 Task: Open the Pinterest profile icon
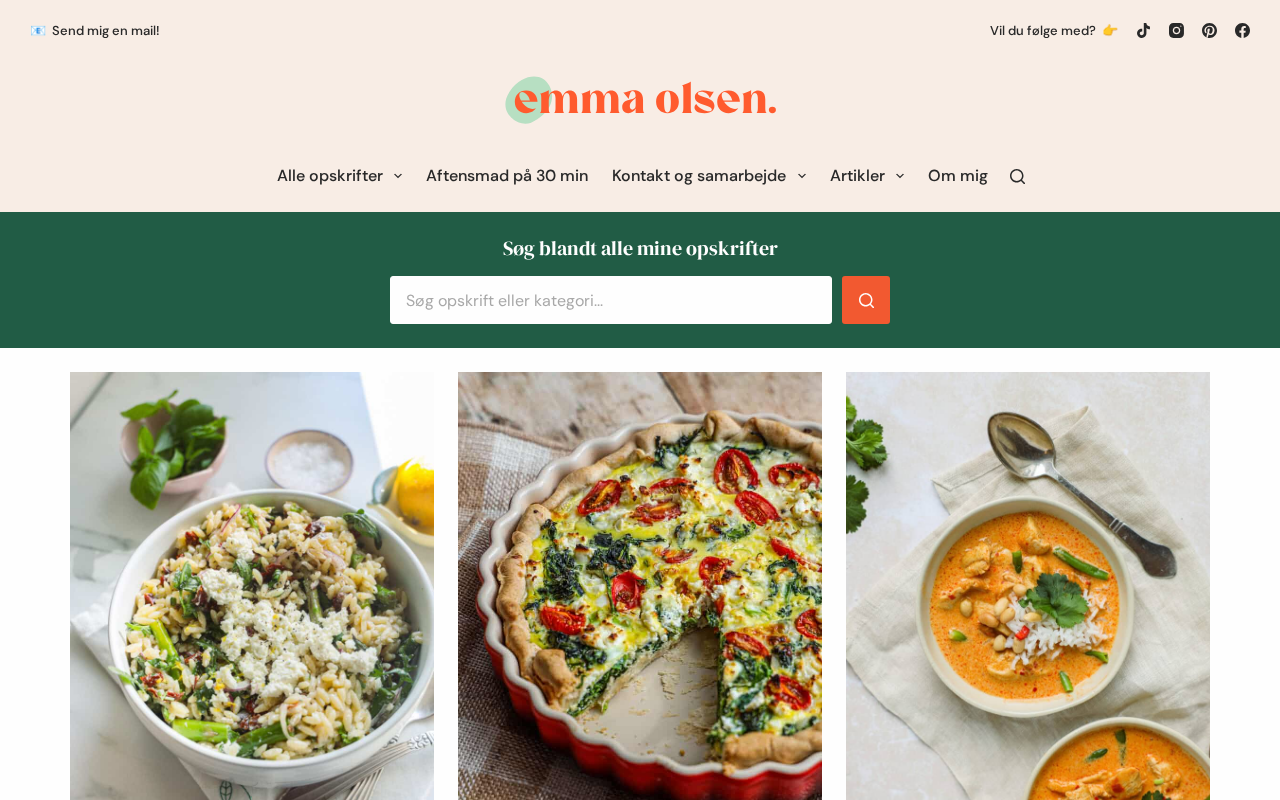(1209, 30)
